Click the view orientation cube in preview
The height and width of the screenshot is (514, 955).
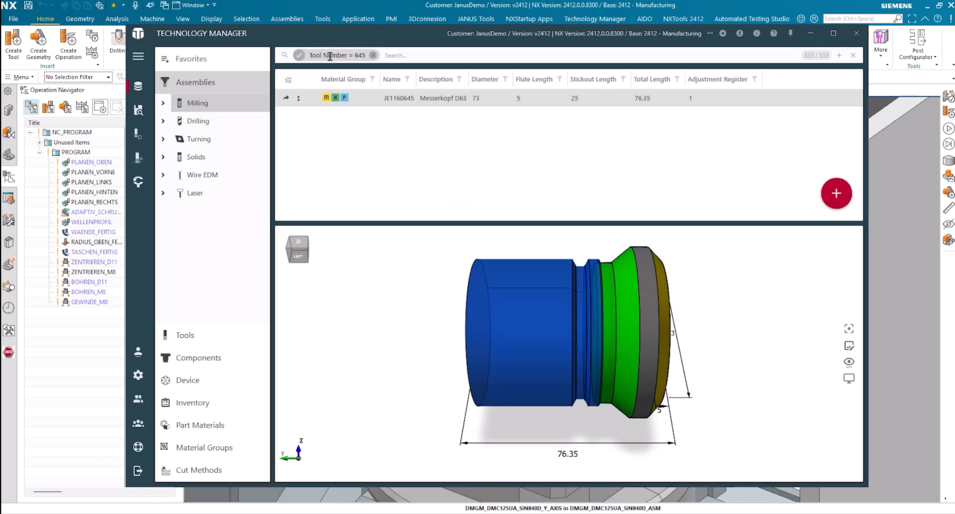pyautogui.click(x=298, y=249)
